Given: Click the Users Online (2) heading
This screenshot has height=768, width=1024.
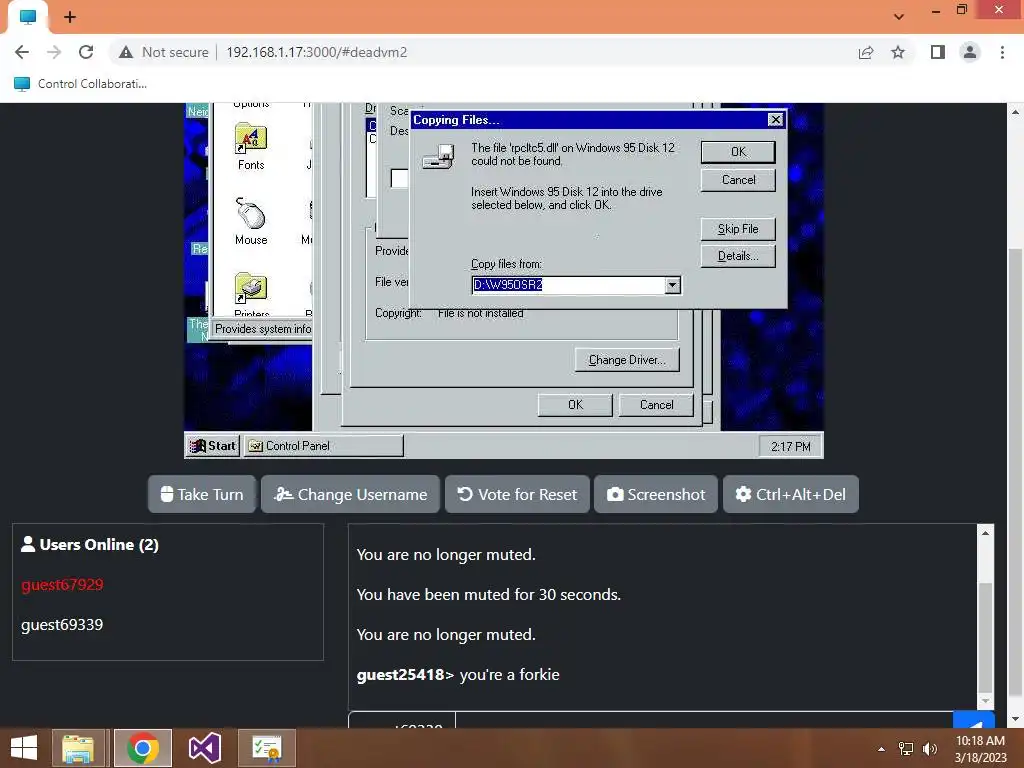Looking at the screenshot, I should point(90,545).
